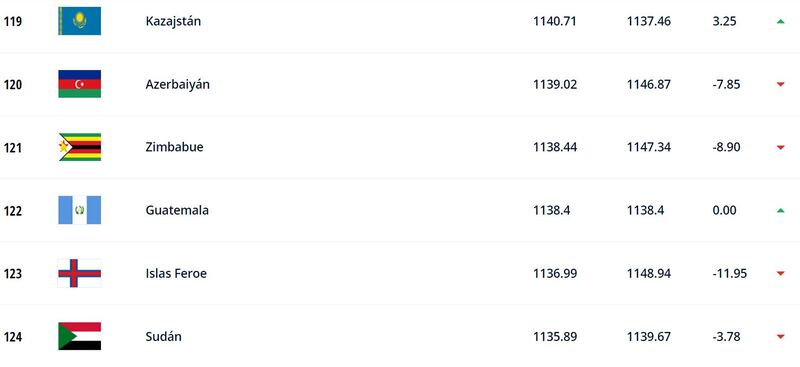Open the Zimbabue team link

[x=174, y=147]
